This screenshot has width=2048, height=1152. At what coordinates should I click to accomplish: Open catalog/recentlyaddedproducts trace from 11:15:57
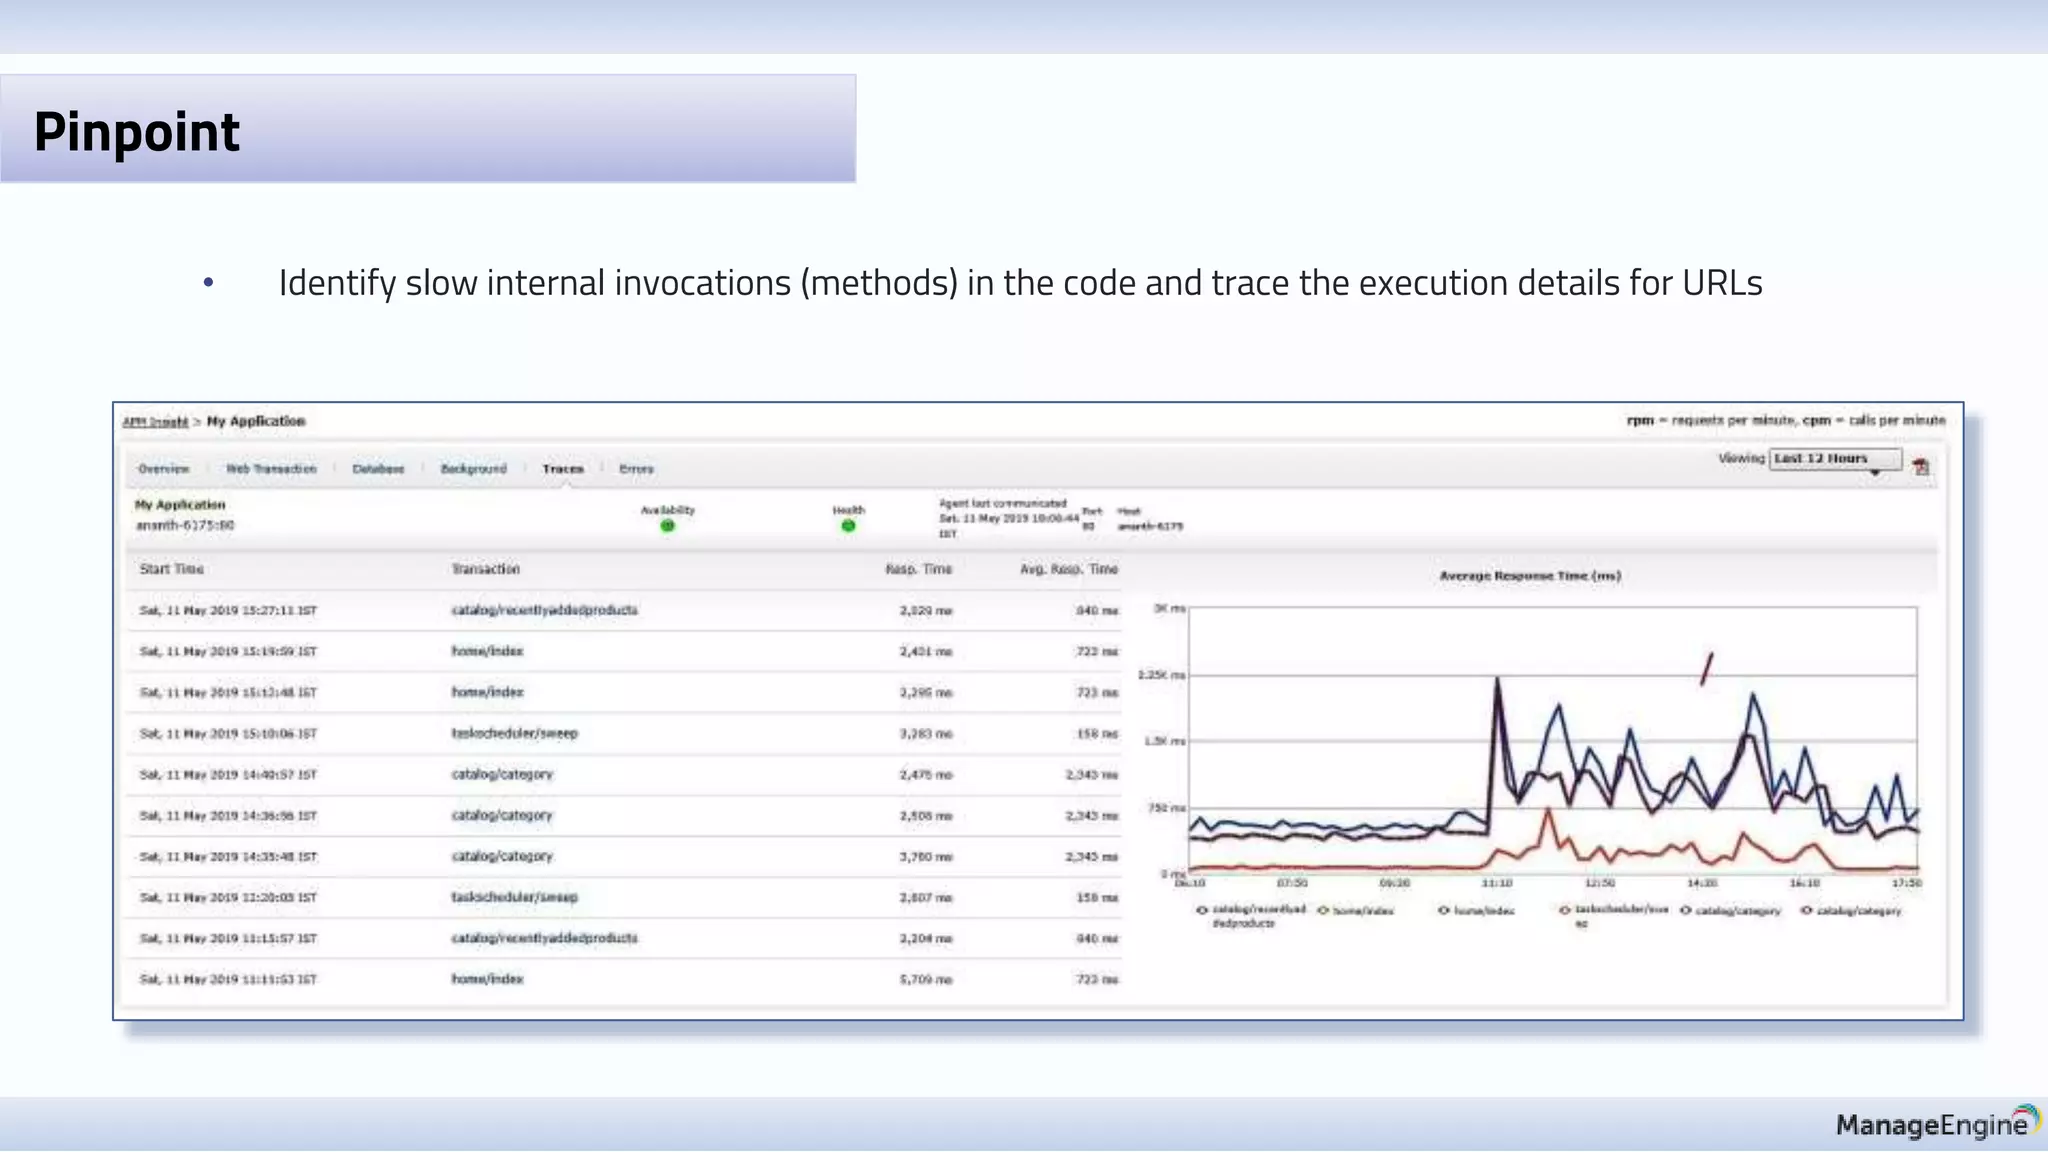pyautogui.click(x=545, y=938)
